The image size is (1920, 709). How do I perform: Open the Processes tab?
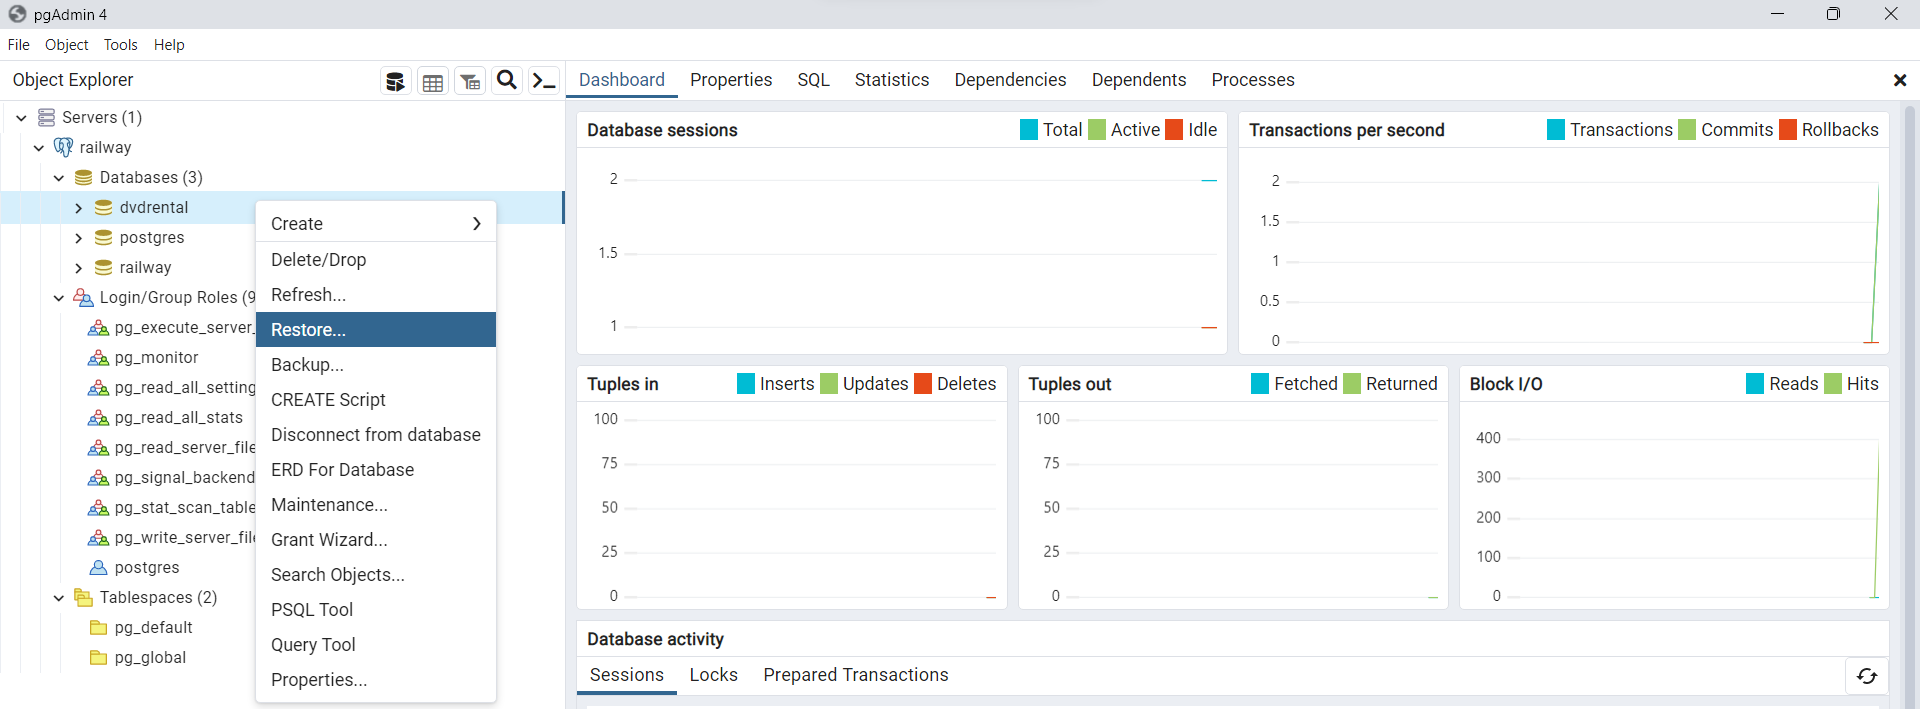[x=1253, y=80]
